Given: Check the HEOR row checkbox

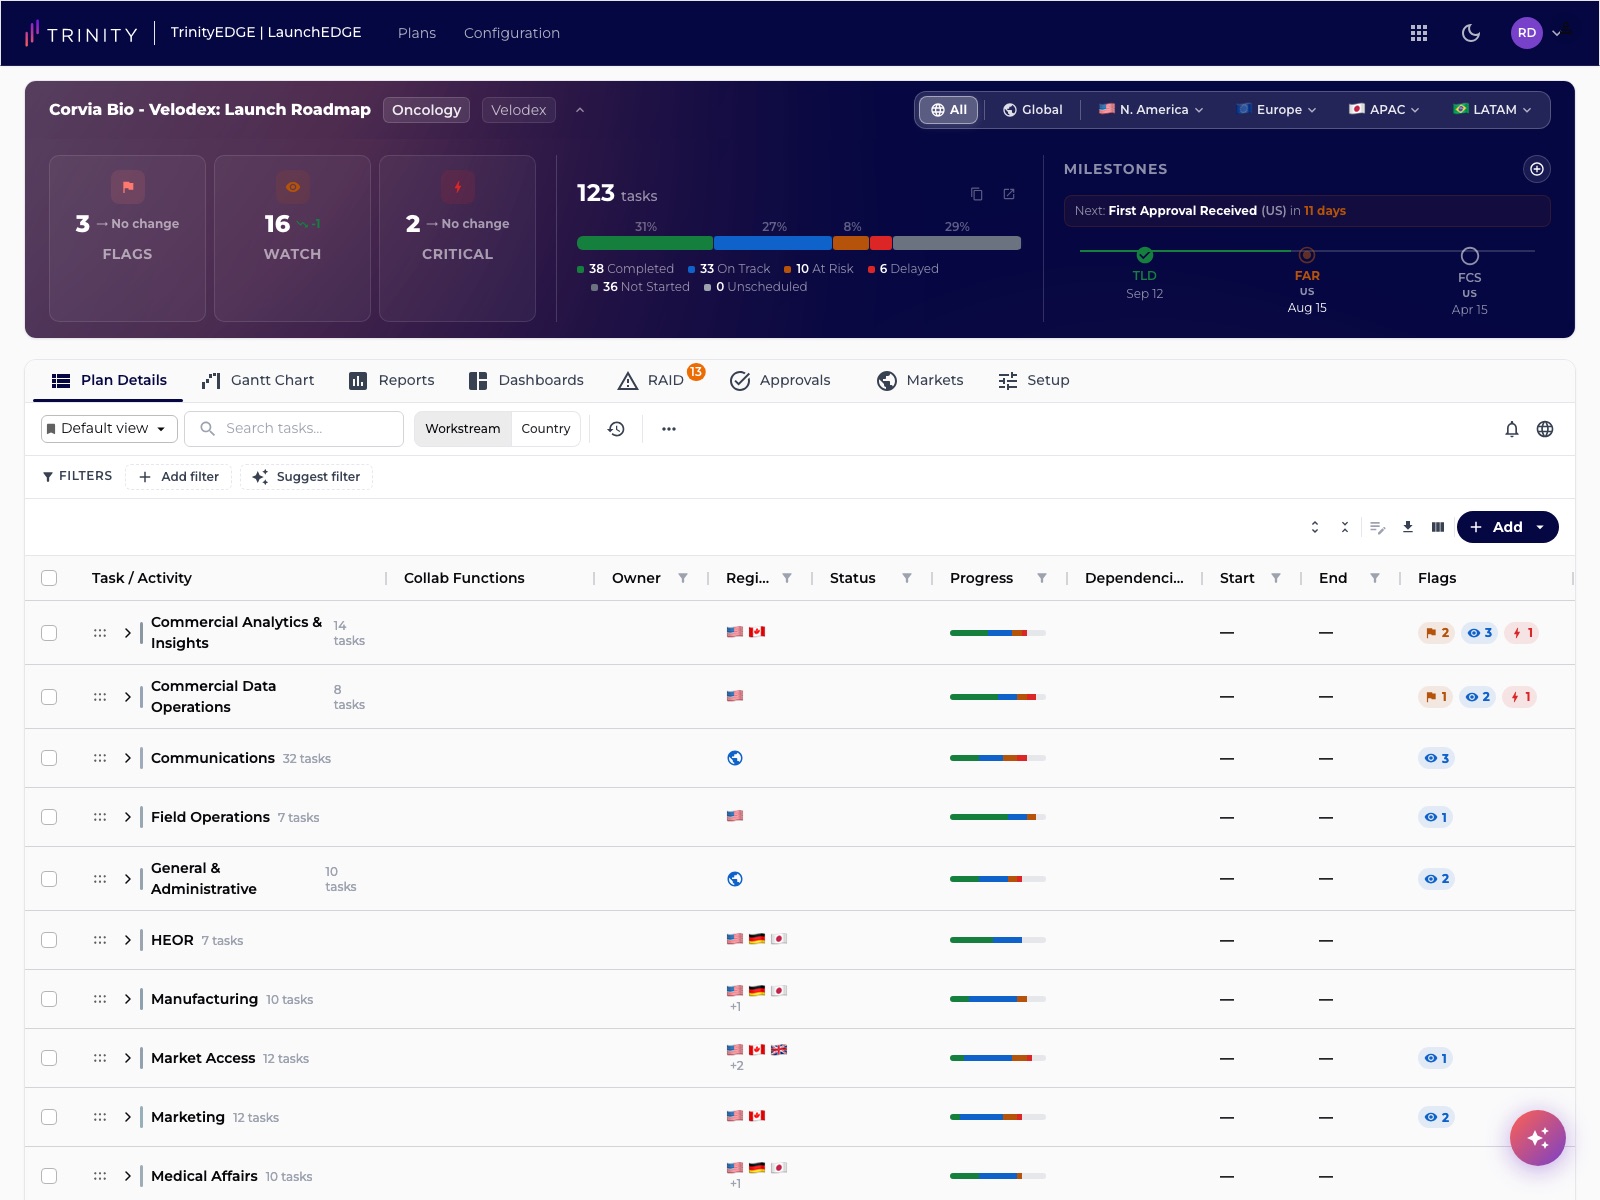Looking at the screenshot, I should pos(49,940).
